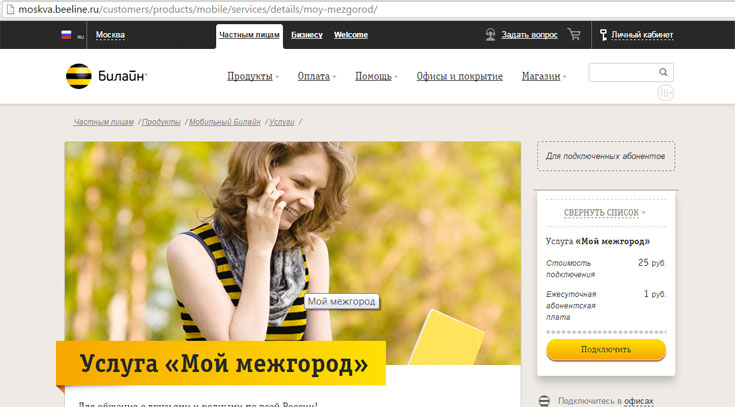This screenshot has width=735, height=407.
Task: Switch to the Бизнесу tab
Action: 307,35
